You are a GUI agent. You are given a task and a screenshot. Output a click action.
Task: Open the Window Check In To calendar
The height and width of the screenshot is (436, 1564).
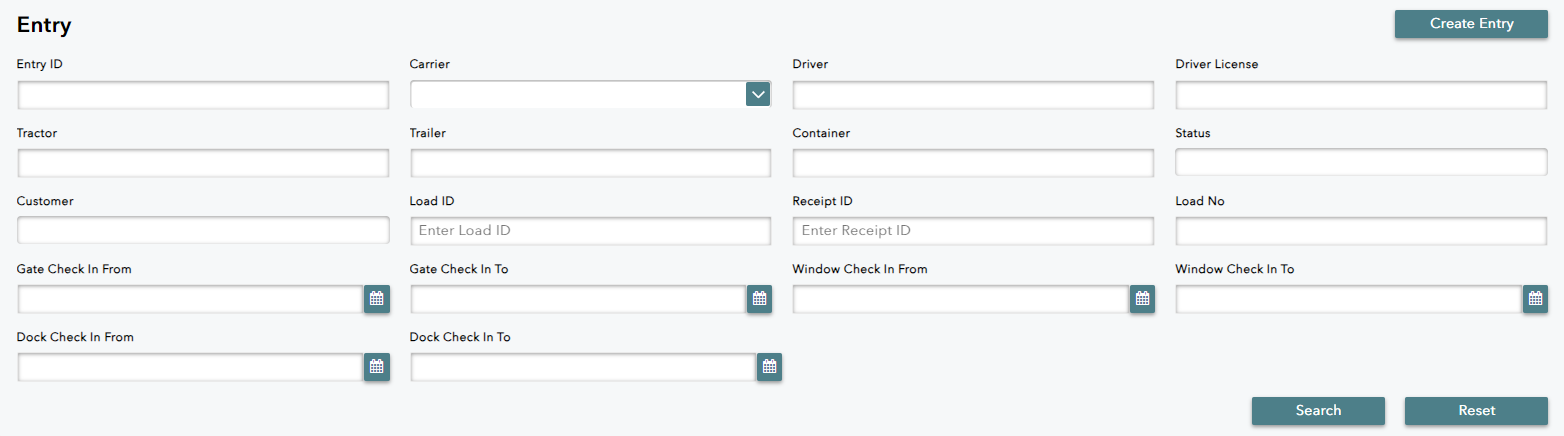point(1535,299)
